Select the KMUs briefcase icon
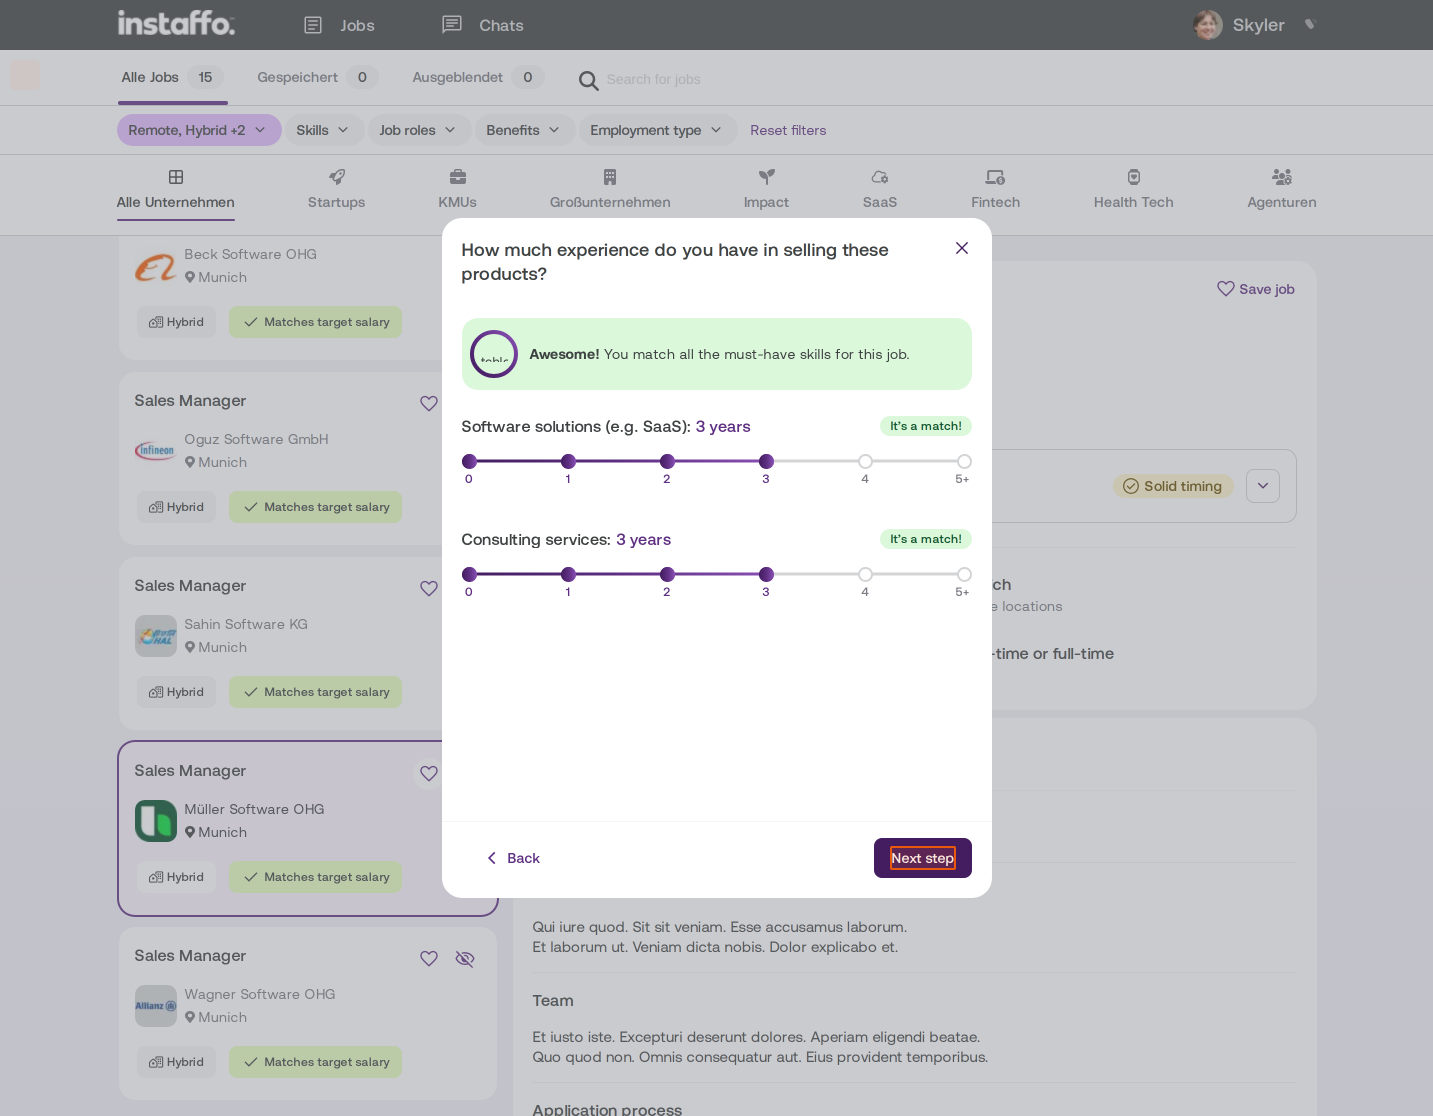 click(458, 177)
